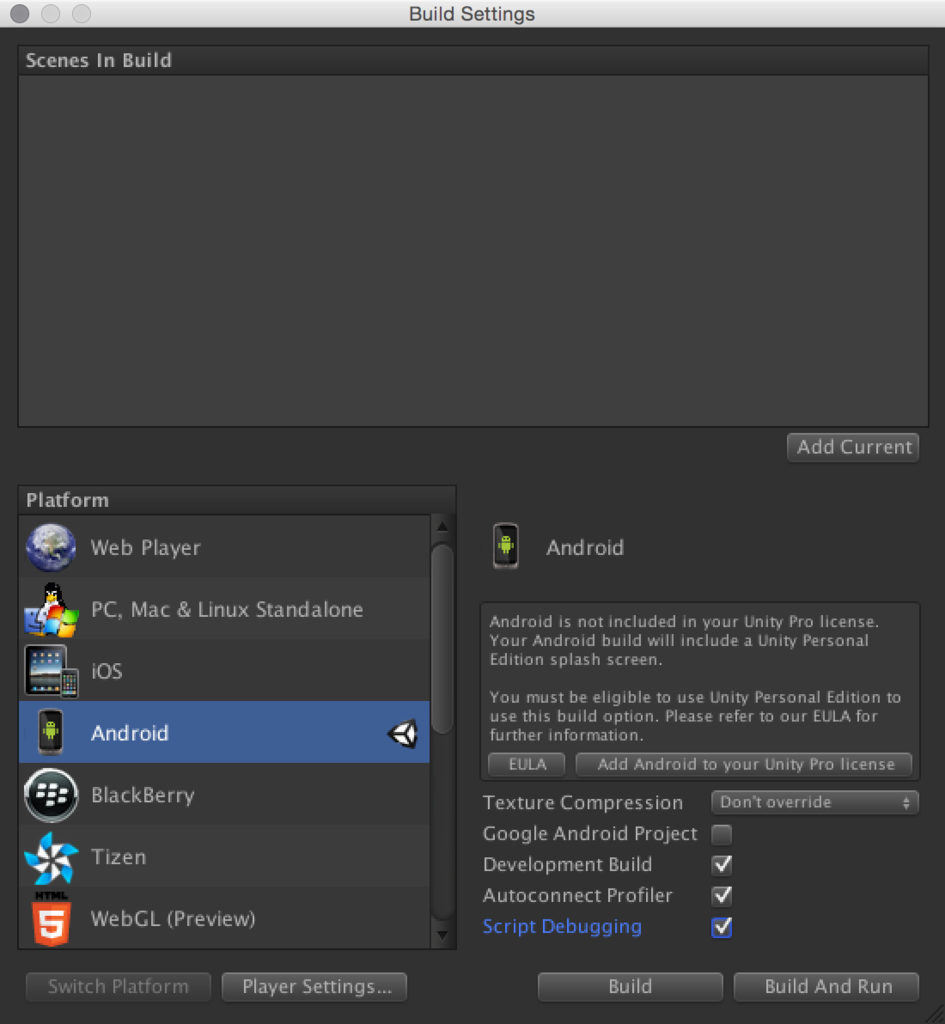Click the Tizen pinwheel icon
945x1024 pixels.
(x=51, y=857)
